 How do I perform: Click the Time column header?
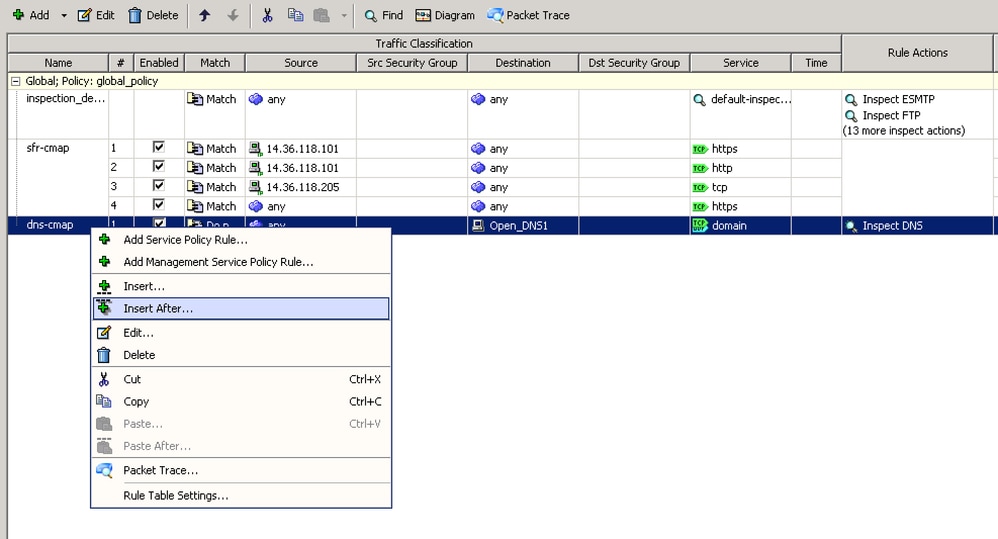coord(817,63)
